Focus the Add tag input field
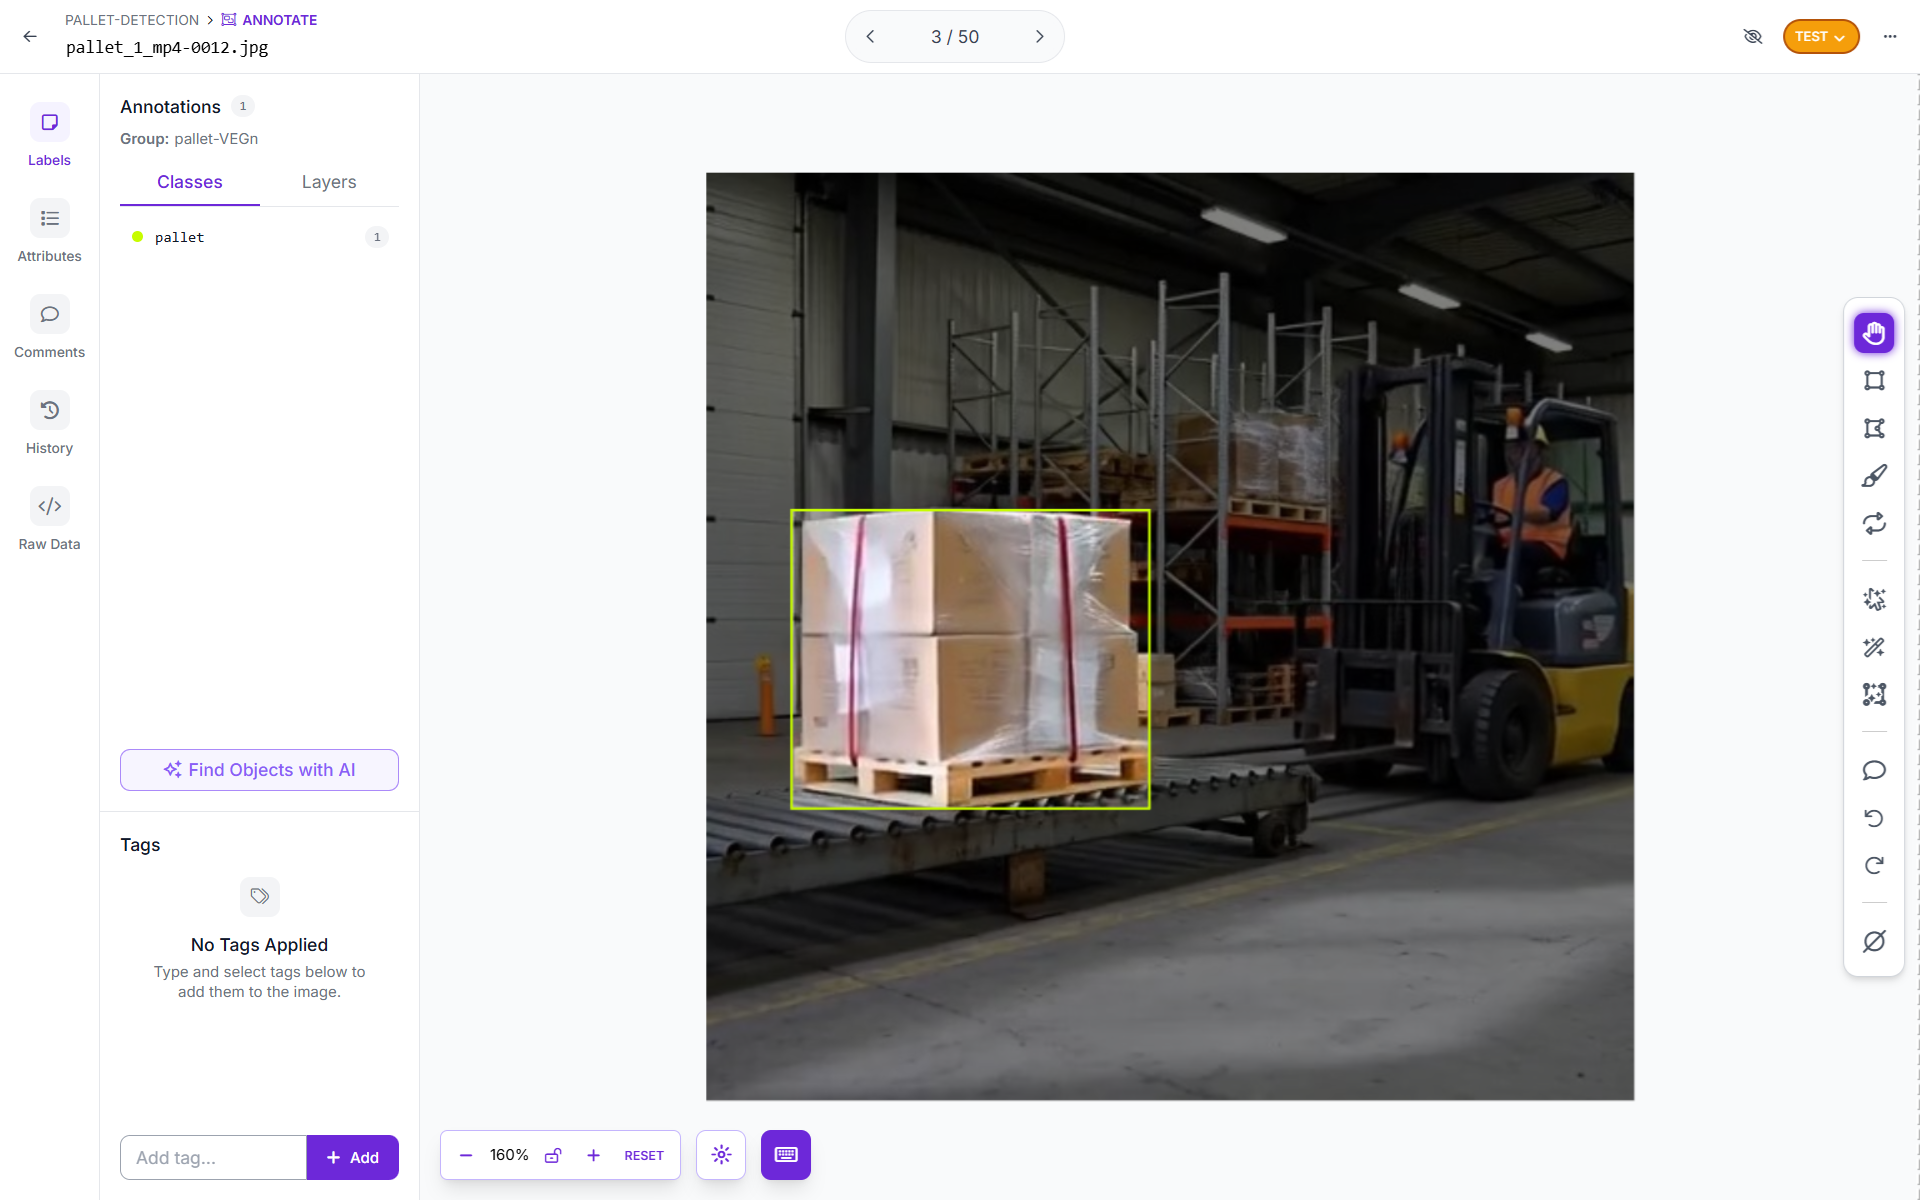 (213, 1157)
